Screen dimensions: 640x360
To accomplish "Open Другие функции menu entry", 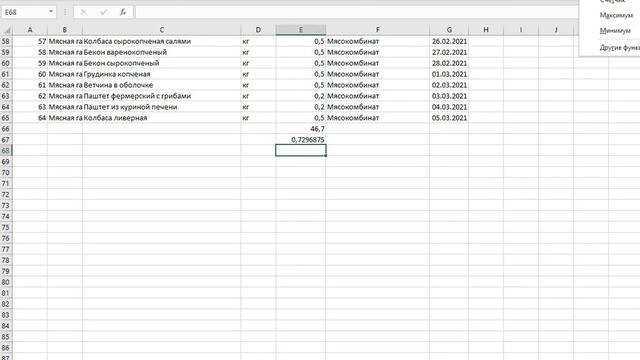I will [x=620, y=48].
